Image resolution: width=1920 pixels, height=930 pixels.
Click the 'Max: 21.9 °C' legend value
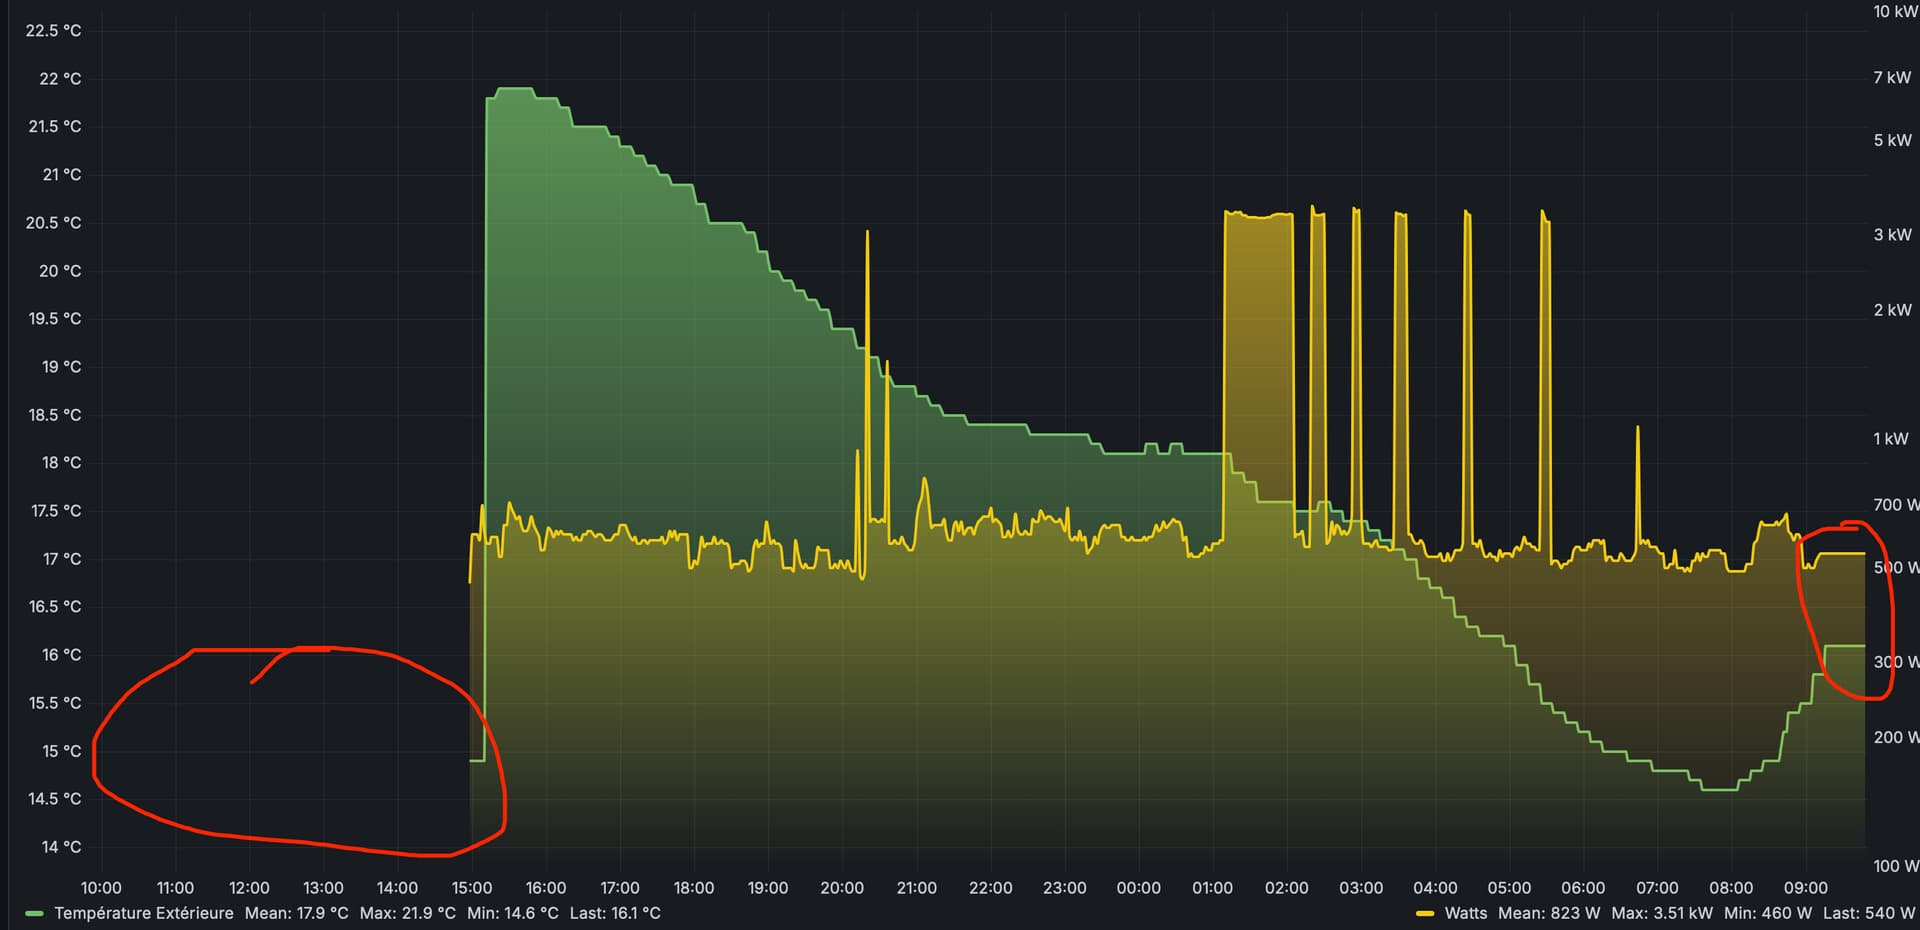tap(407, 913)
